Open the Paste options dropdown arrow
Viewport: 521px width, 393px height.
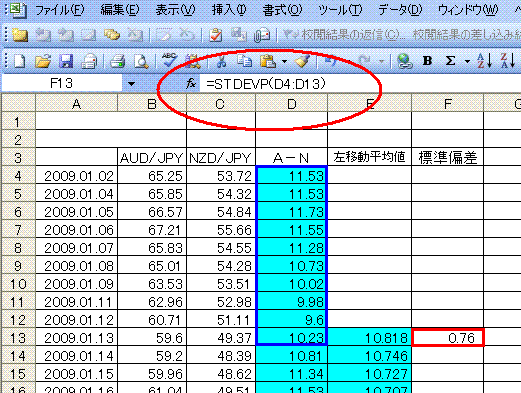pos(284,61)
